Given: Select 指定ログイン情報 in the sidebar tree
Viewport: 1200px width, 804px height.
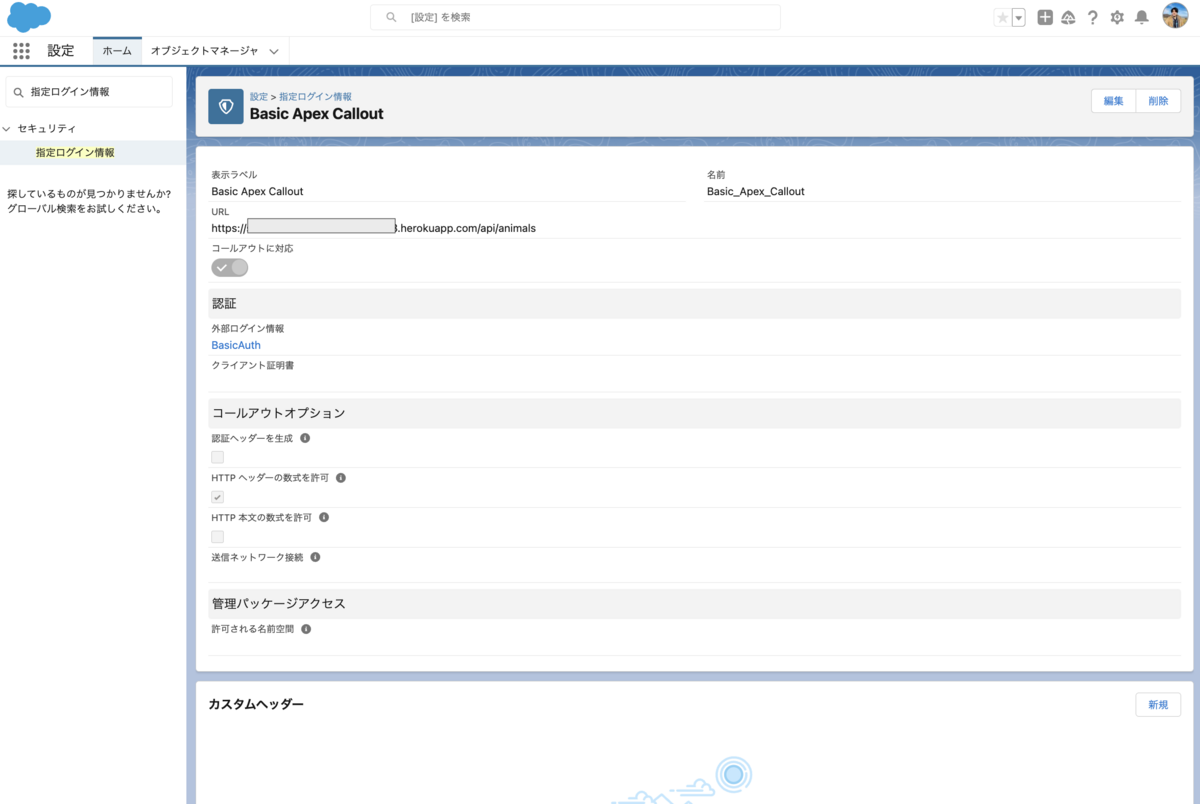Looking at the screenshot, I should [75, 153].
